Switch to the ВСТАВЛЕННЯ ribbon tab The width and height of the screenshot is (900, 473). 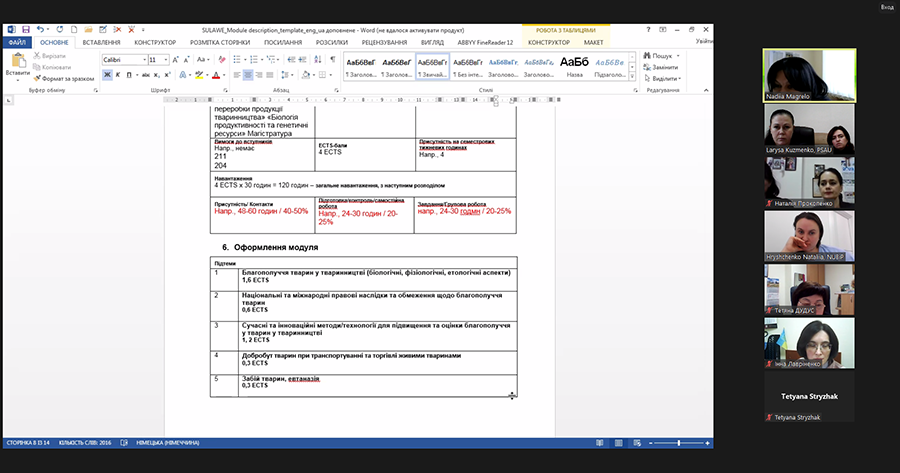pos(101,42)
